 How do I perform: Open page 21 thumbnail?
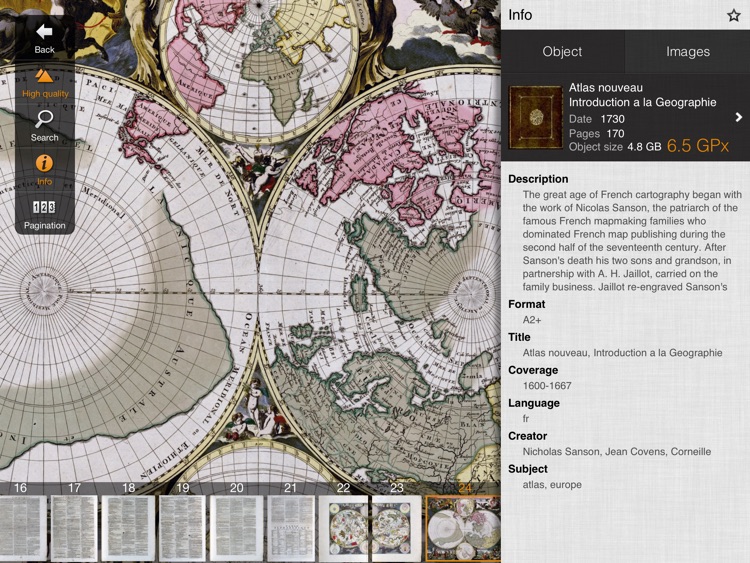coord(290,528)
